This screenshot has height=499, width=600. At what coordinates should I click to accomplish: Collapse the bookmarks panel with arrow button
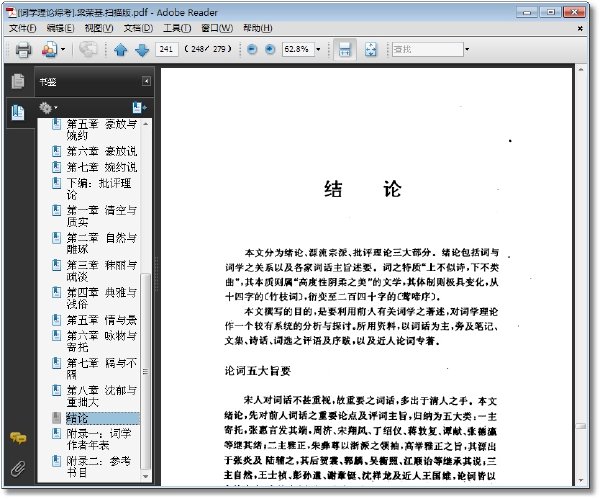coord(146,81)
